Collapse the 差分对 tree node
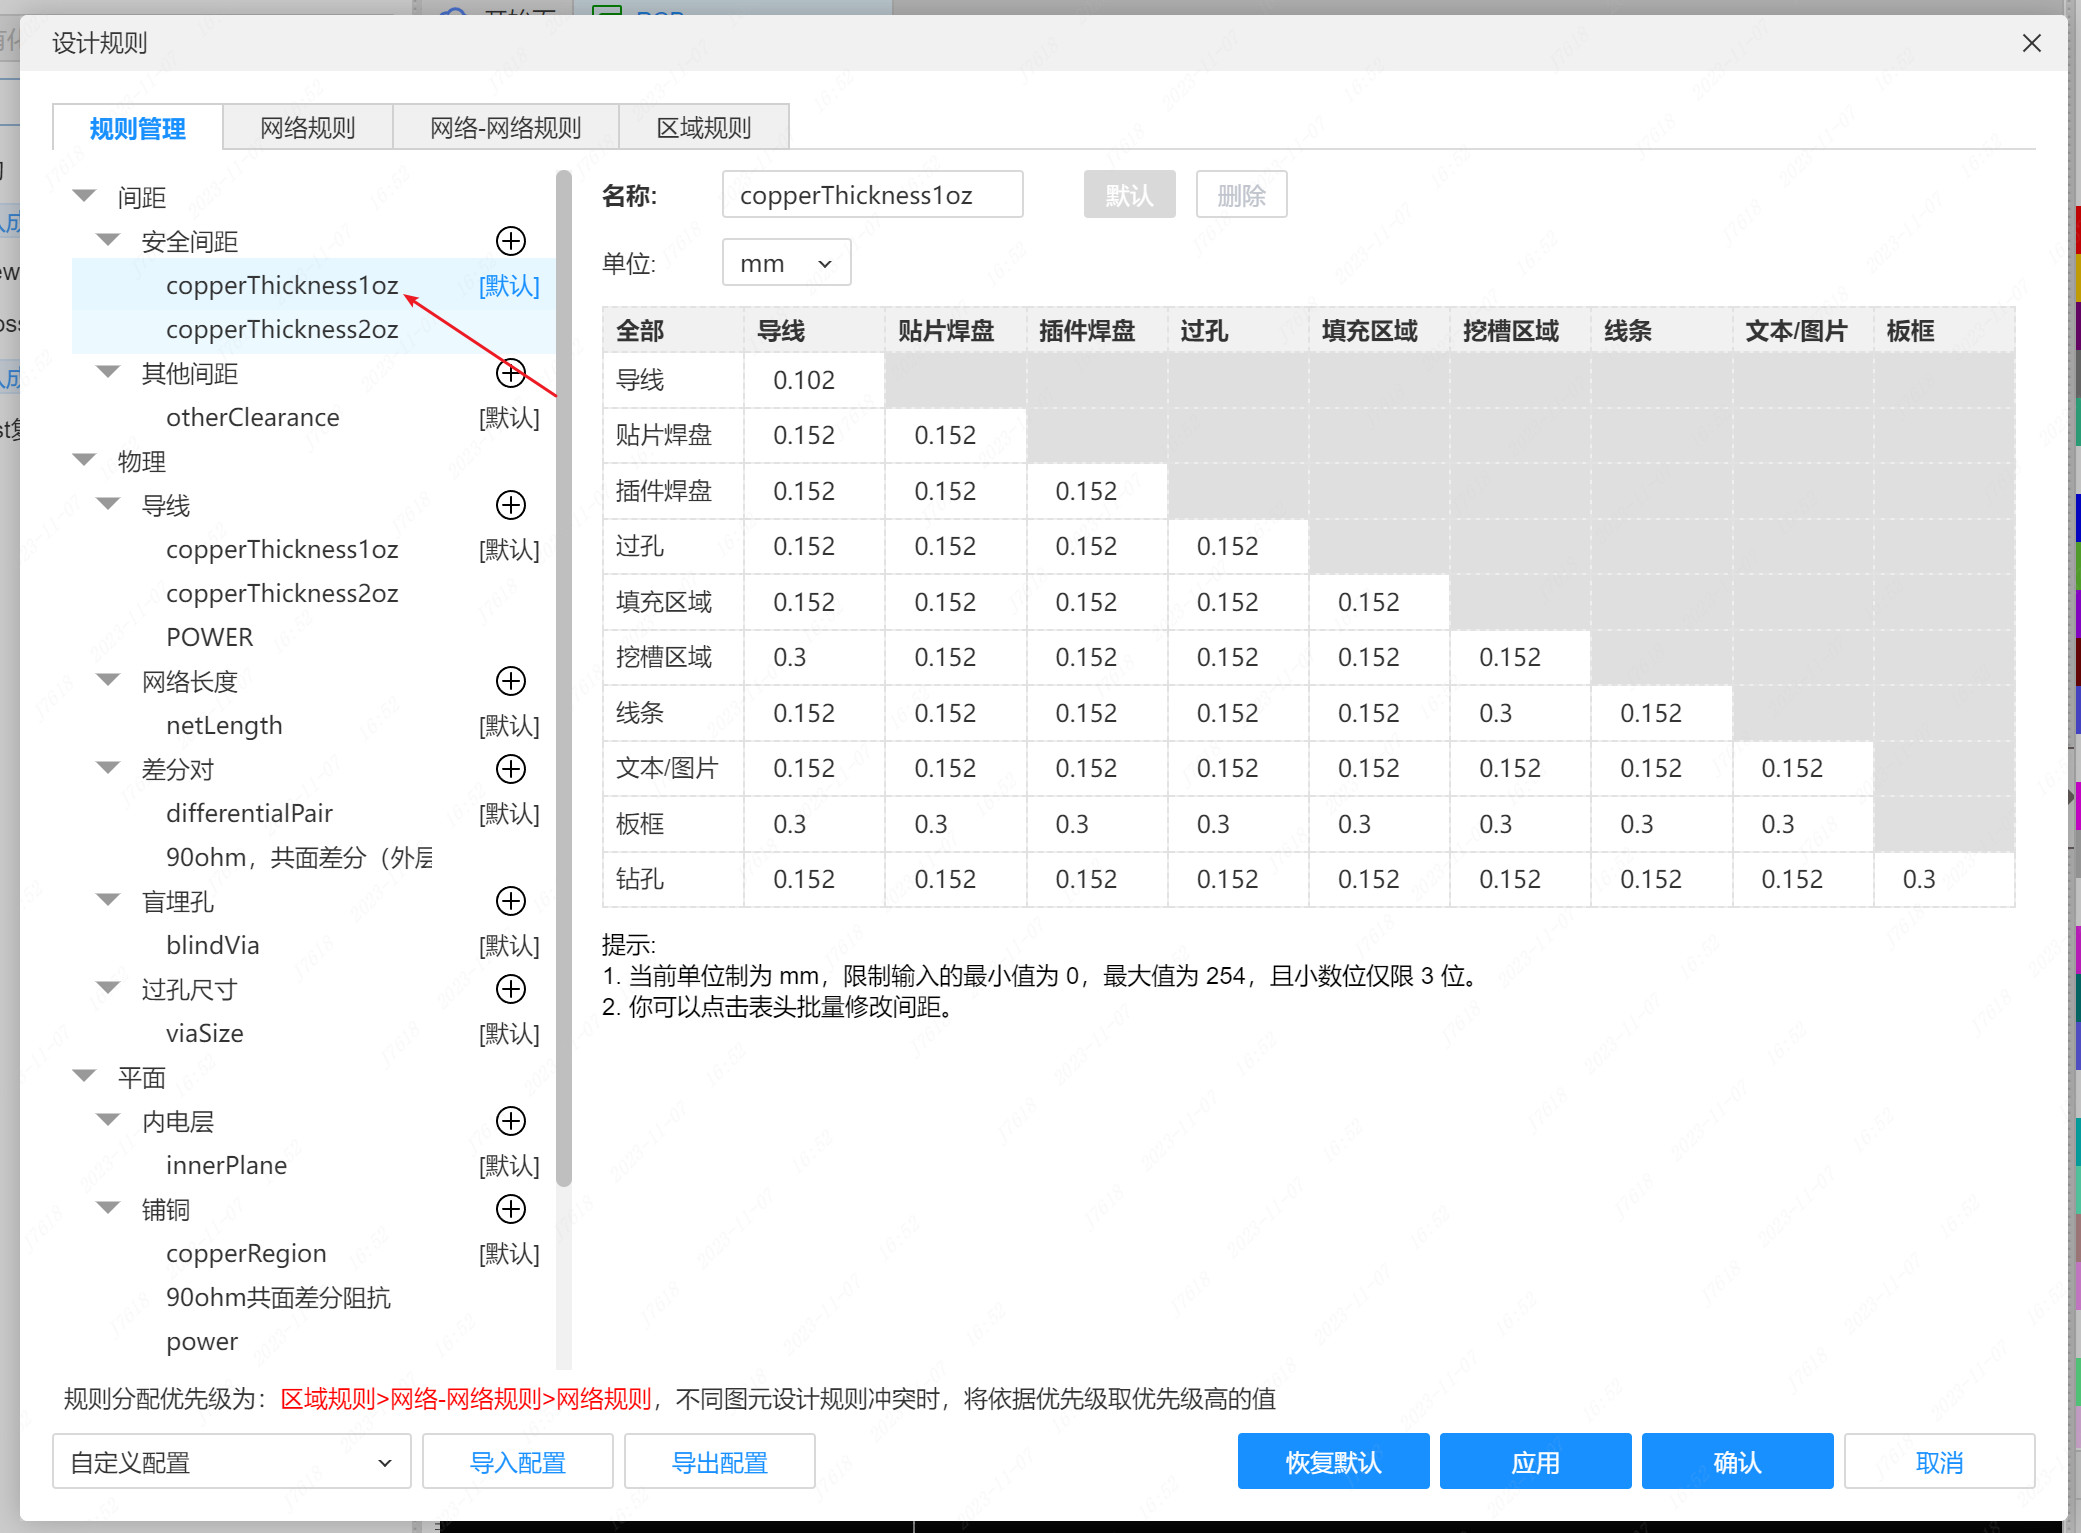Screen dimensions: 2081x1533 [x=108, y=768]
